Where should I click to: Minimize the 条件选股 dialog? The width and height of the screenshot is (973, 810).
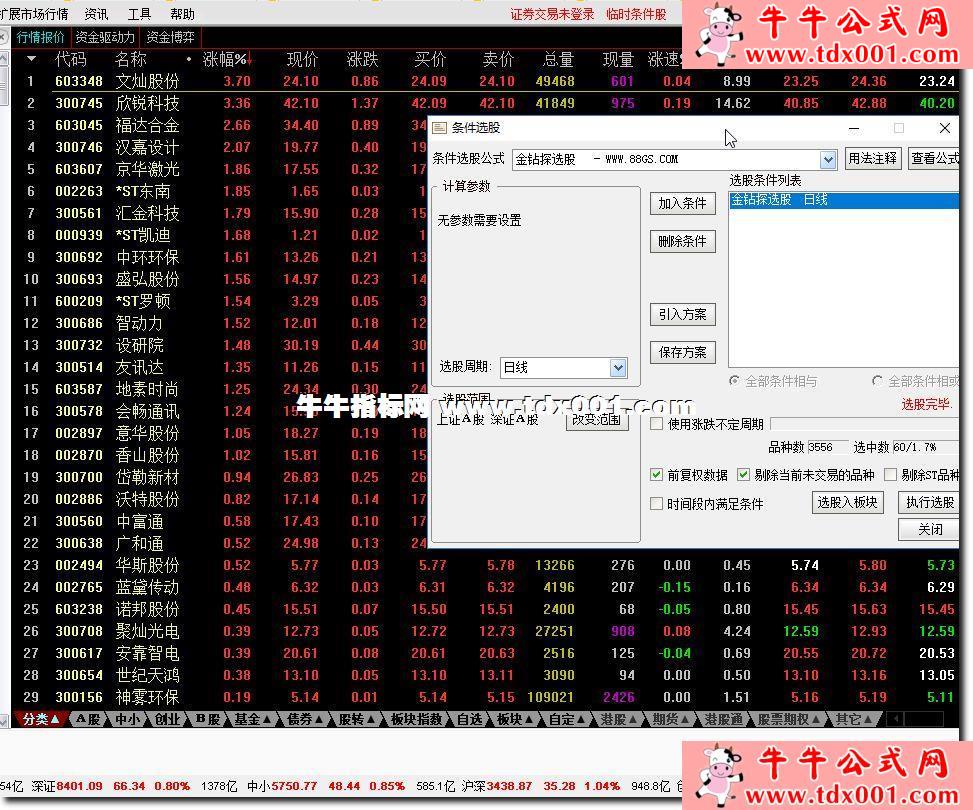tap(854, 128)
